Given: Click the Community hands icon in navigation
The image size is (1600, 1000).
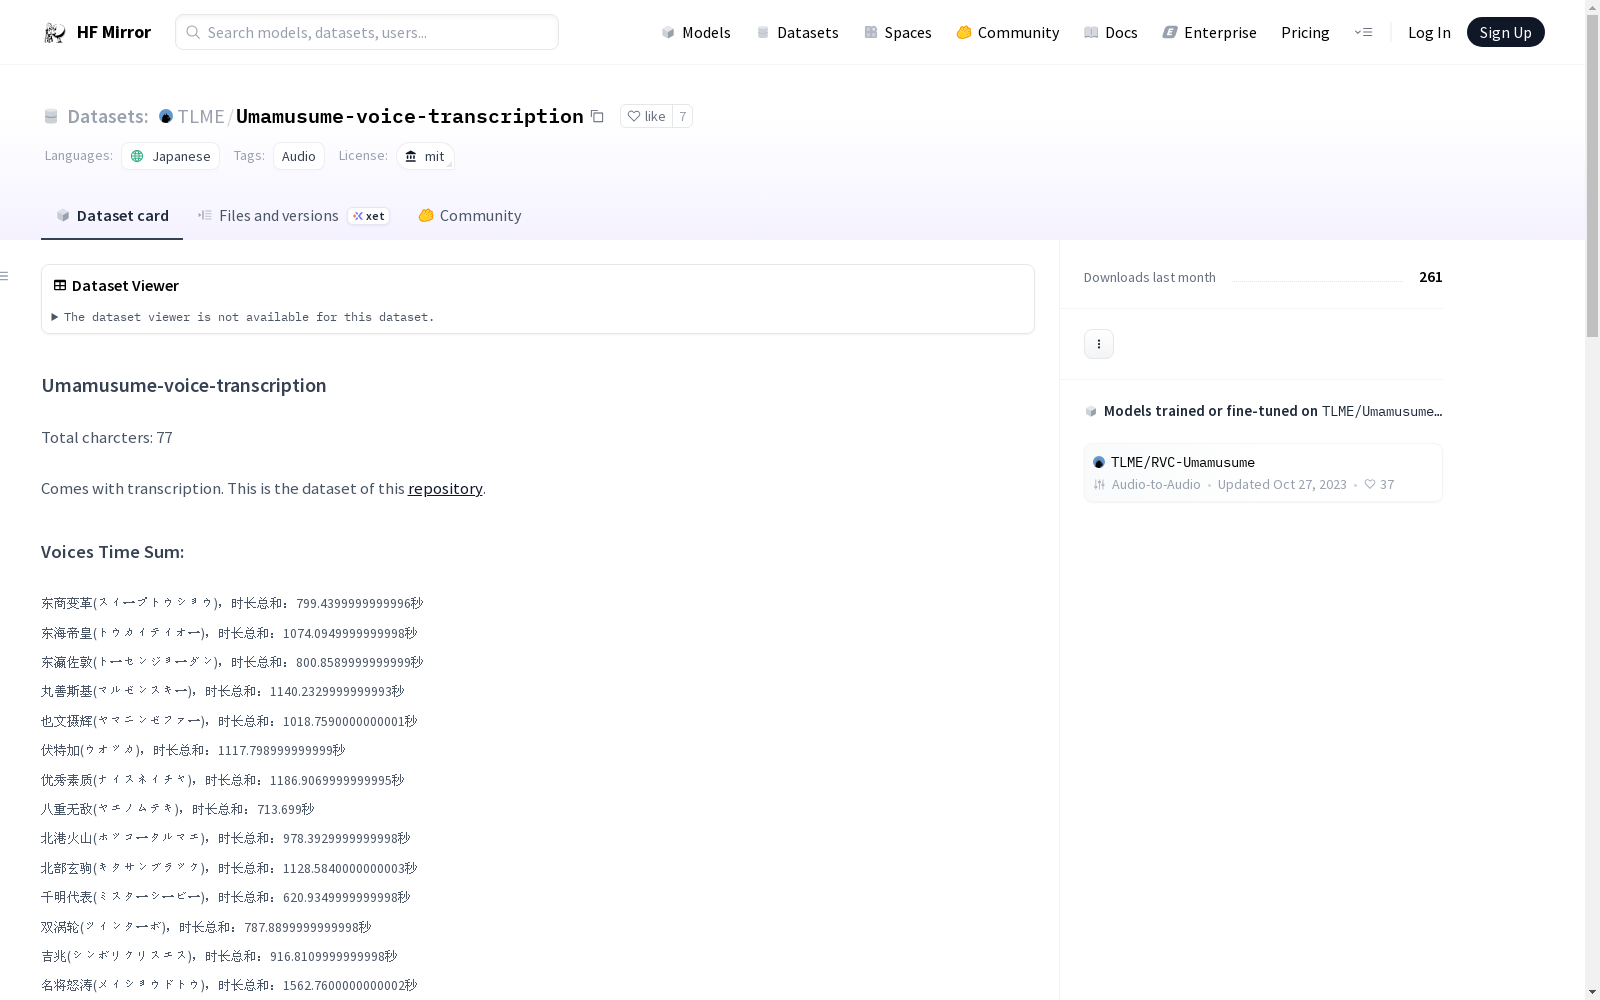Looking at the screenshot, I should pyautogui.click(x=964, y=33).
